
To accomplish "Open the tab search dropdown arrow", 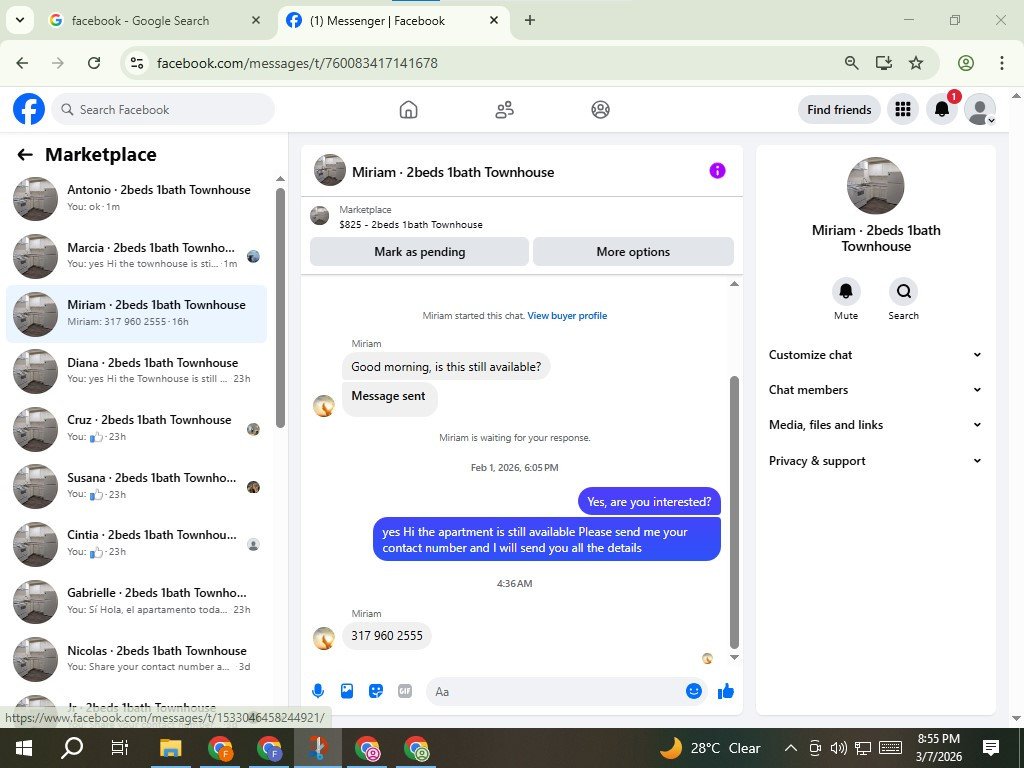I will (20, 20).
